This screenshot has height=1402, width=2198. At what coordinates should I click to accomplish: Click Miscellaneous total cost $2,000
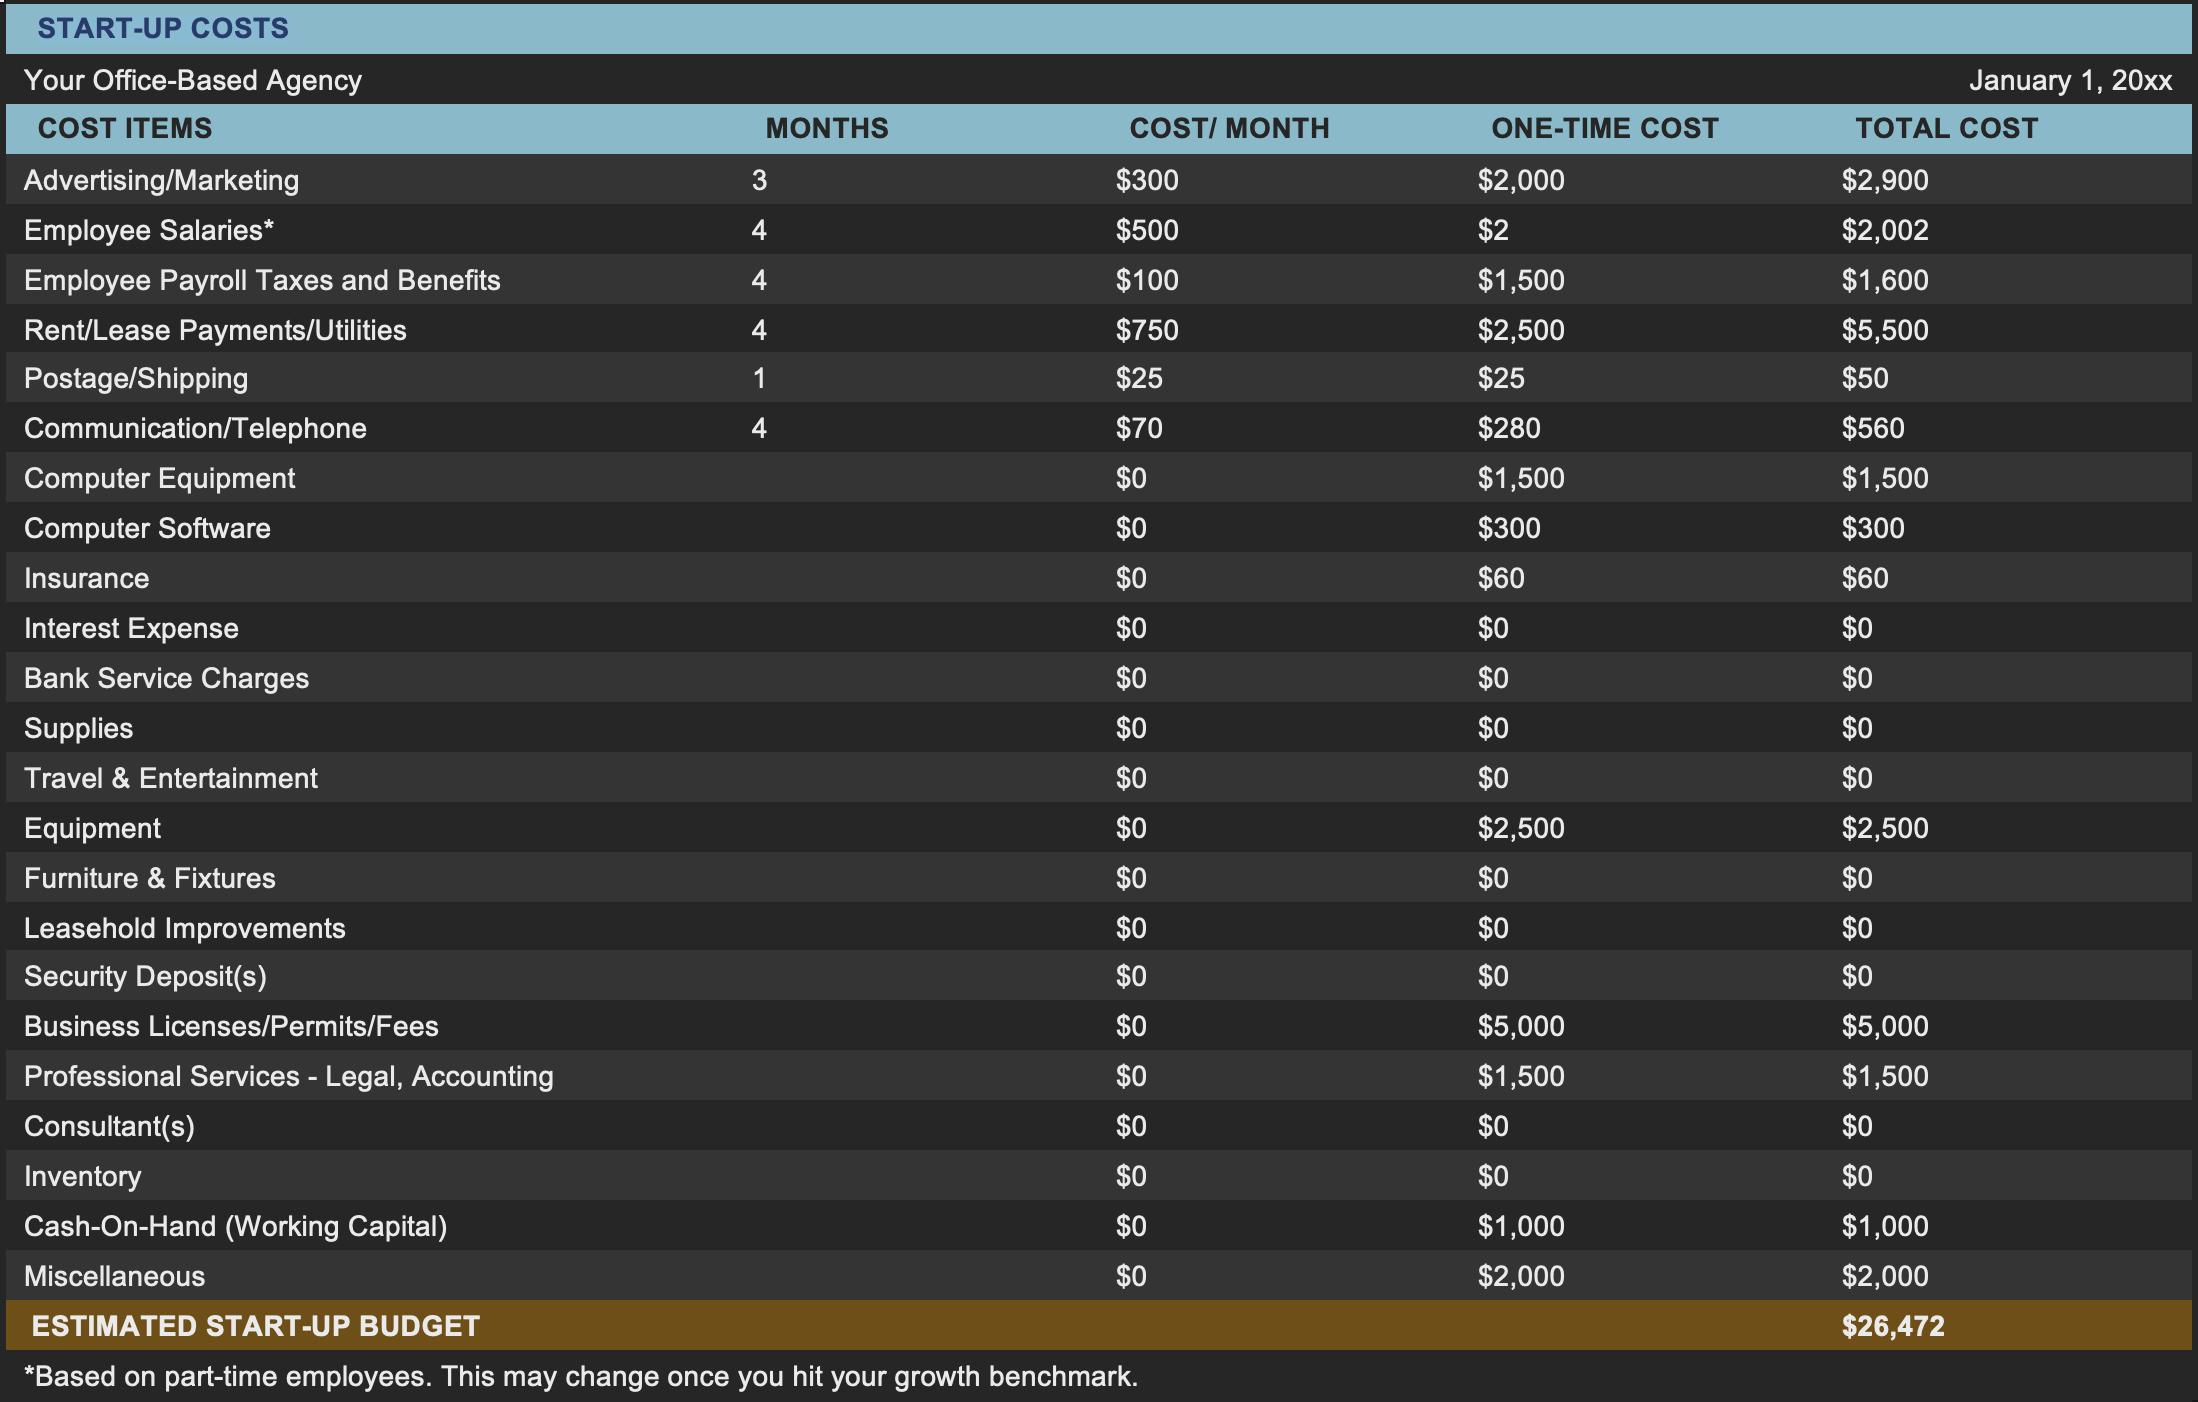click(1884, 1276)
